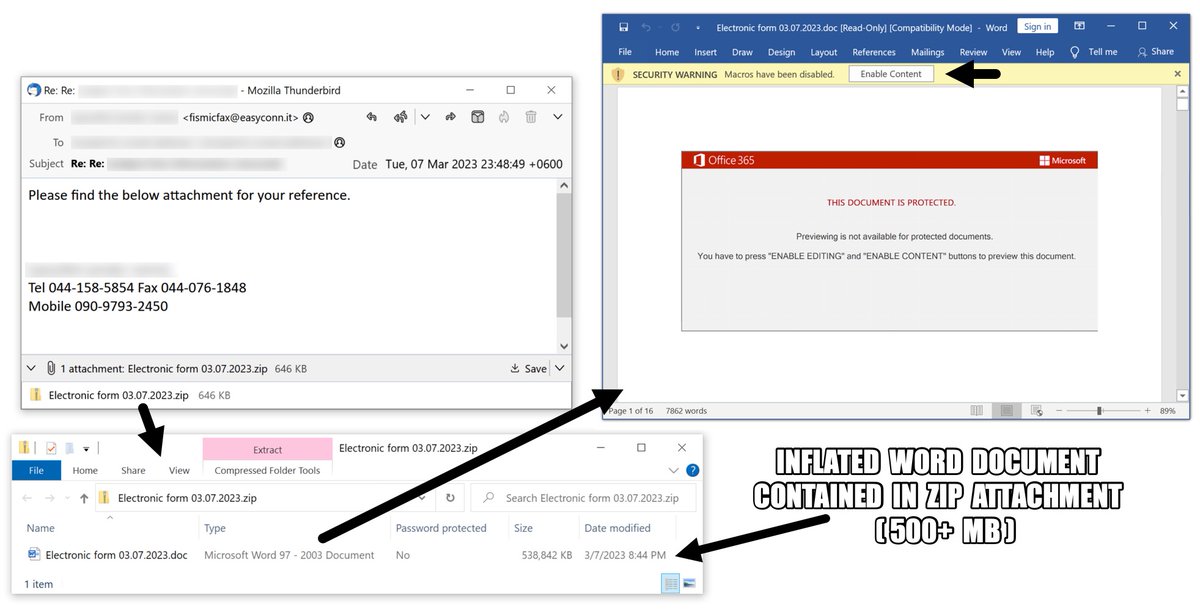Click the sender address fismicfax@easyconn.it
This screenshot has width=1200, height=612.
tap(240, 118)
